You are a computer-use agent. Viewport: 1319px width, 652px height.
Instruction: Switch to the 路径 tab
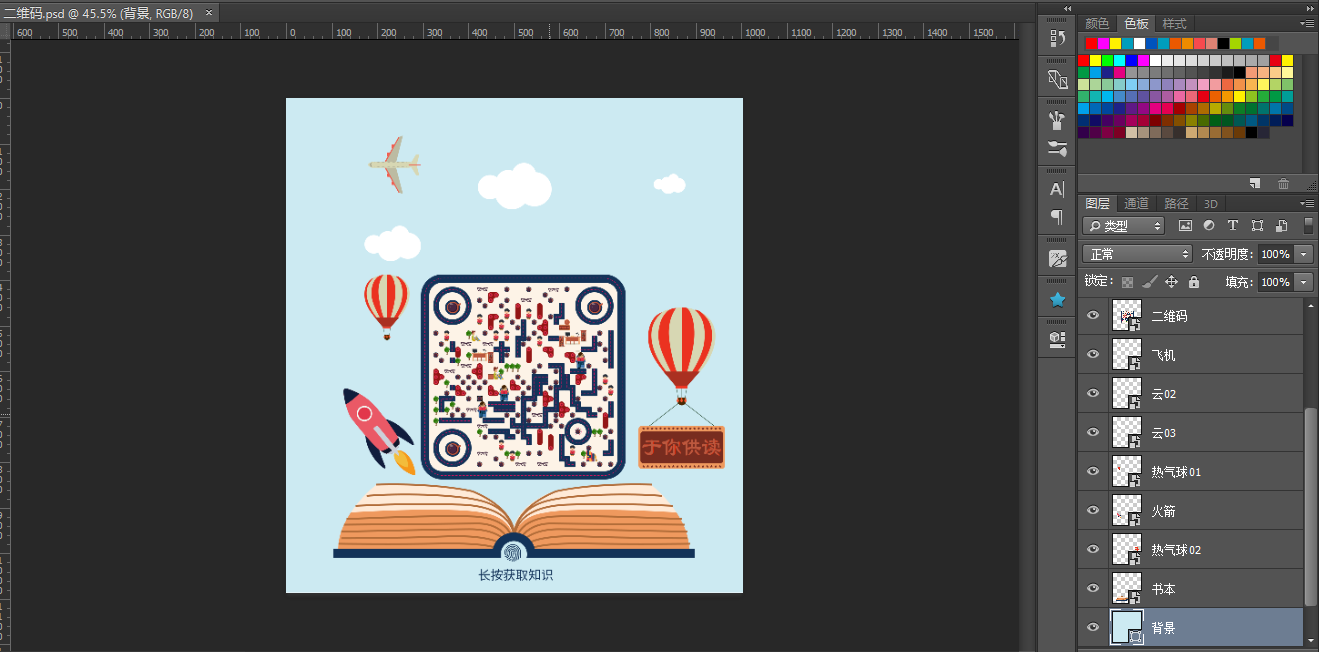(x=1176, y=203)
